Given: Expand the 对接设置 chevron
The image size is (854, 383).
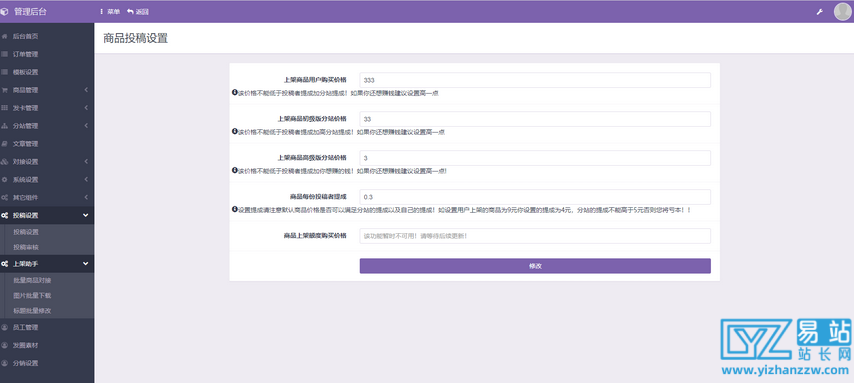Looking at the screenshot, I should [x=86, y=162].
